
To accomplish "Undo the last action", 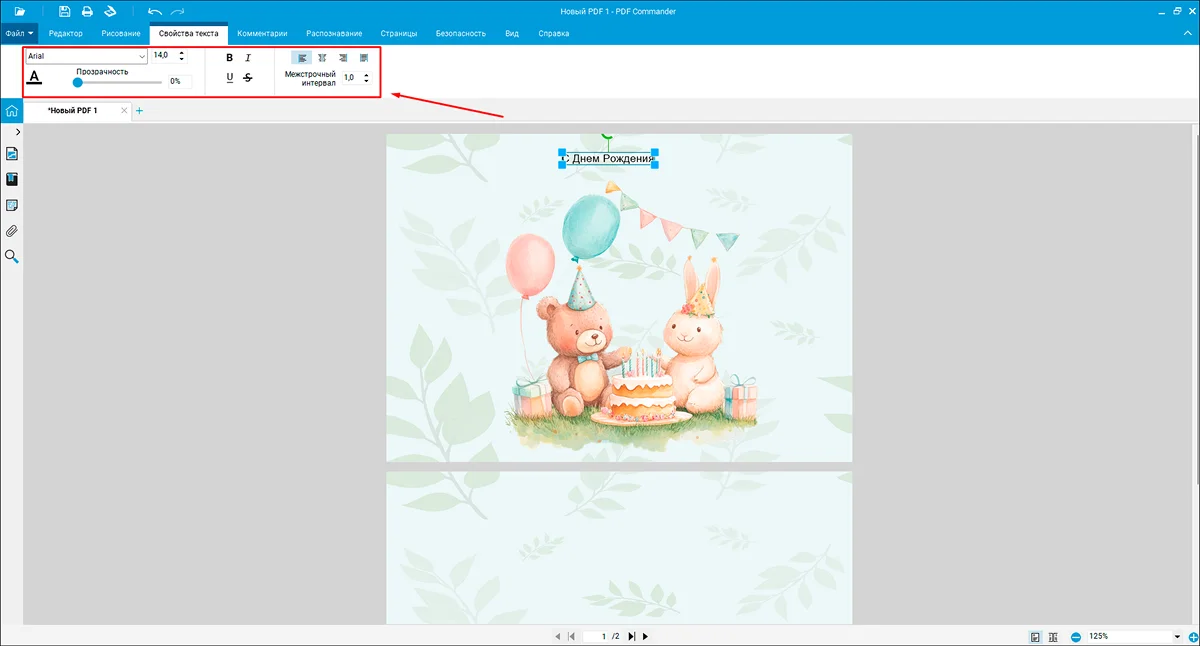I will coord(155,11).
